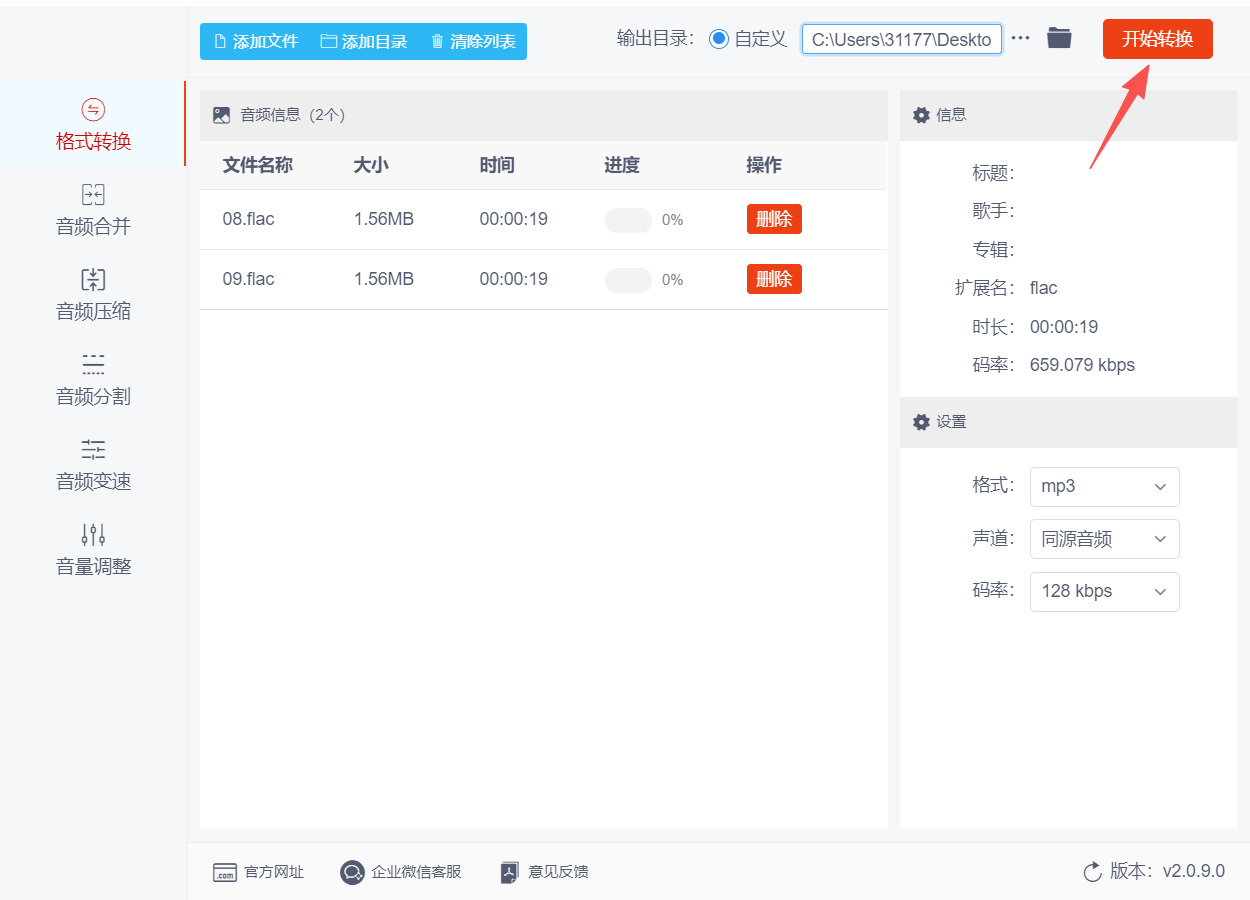1250x900 pixels.
Task: Click progress bar of 08.flac
Action: pos(628,220)
